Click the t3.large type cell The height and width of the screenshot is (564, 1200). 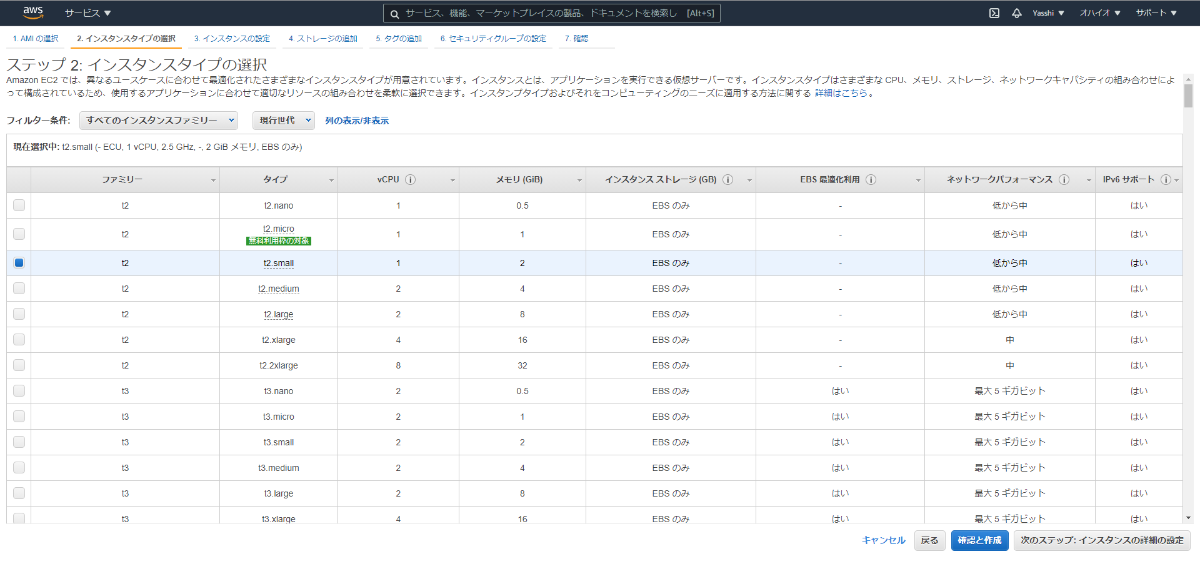[x=279, y=492]
